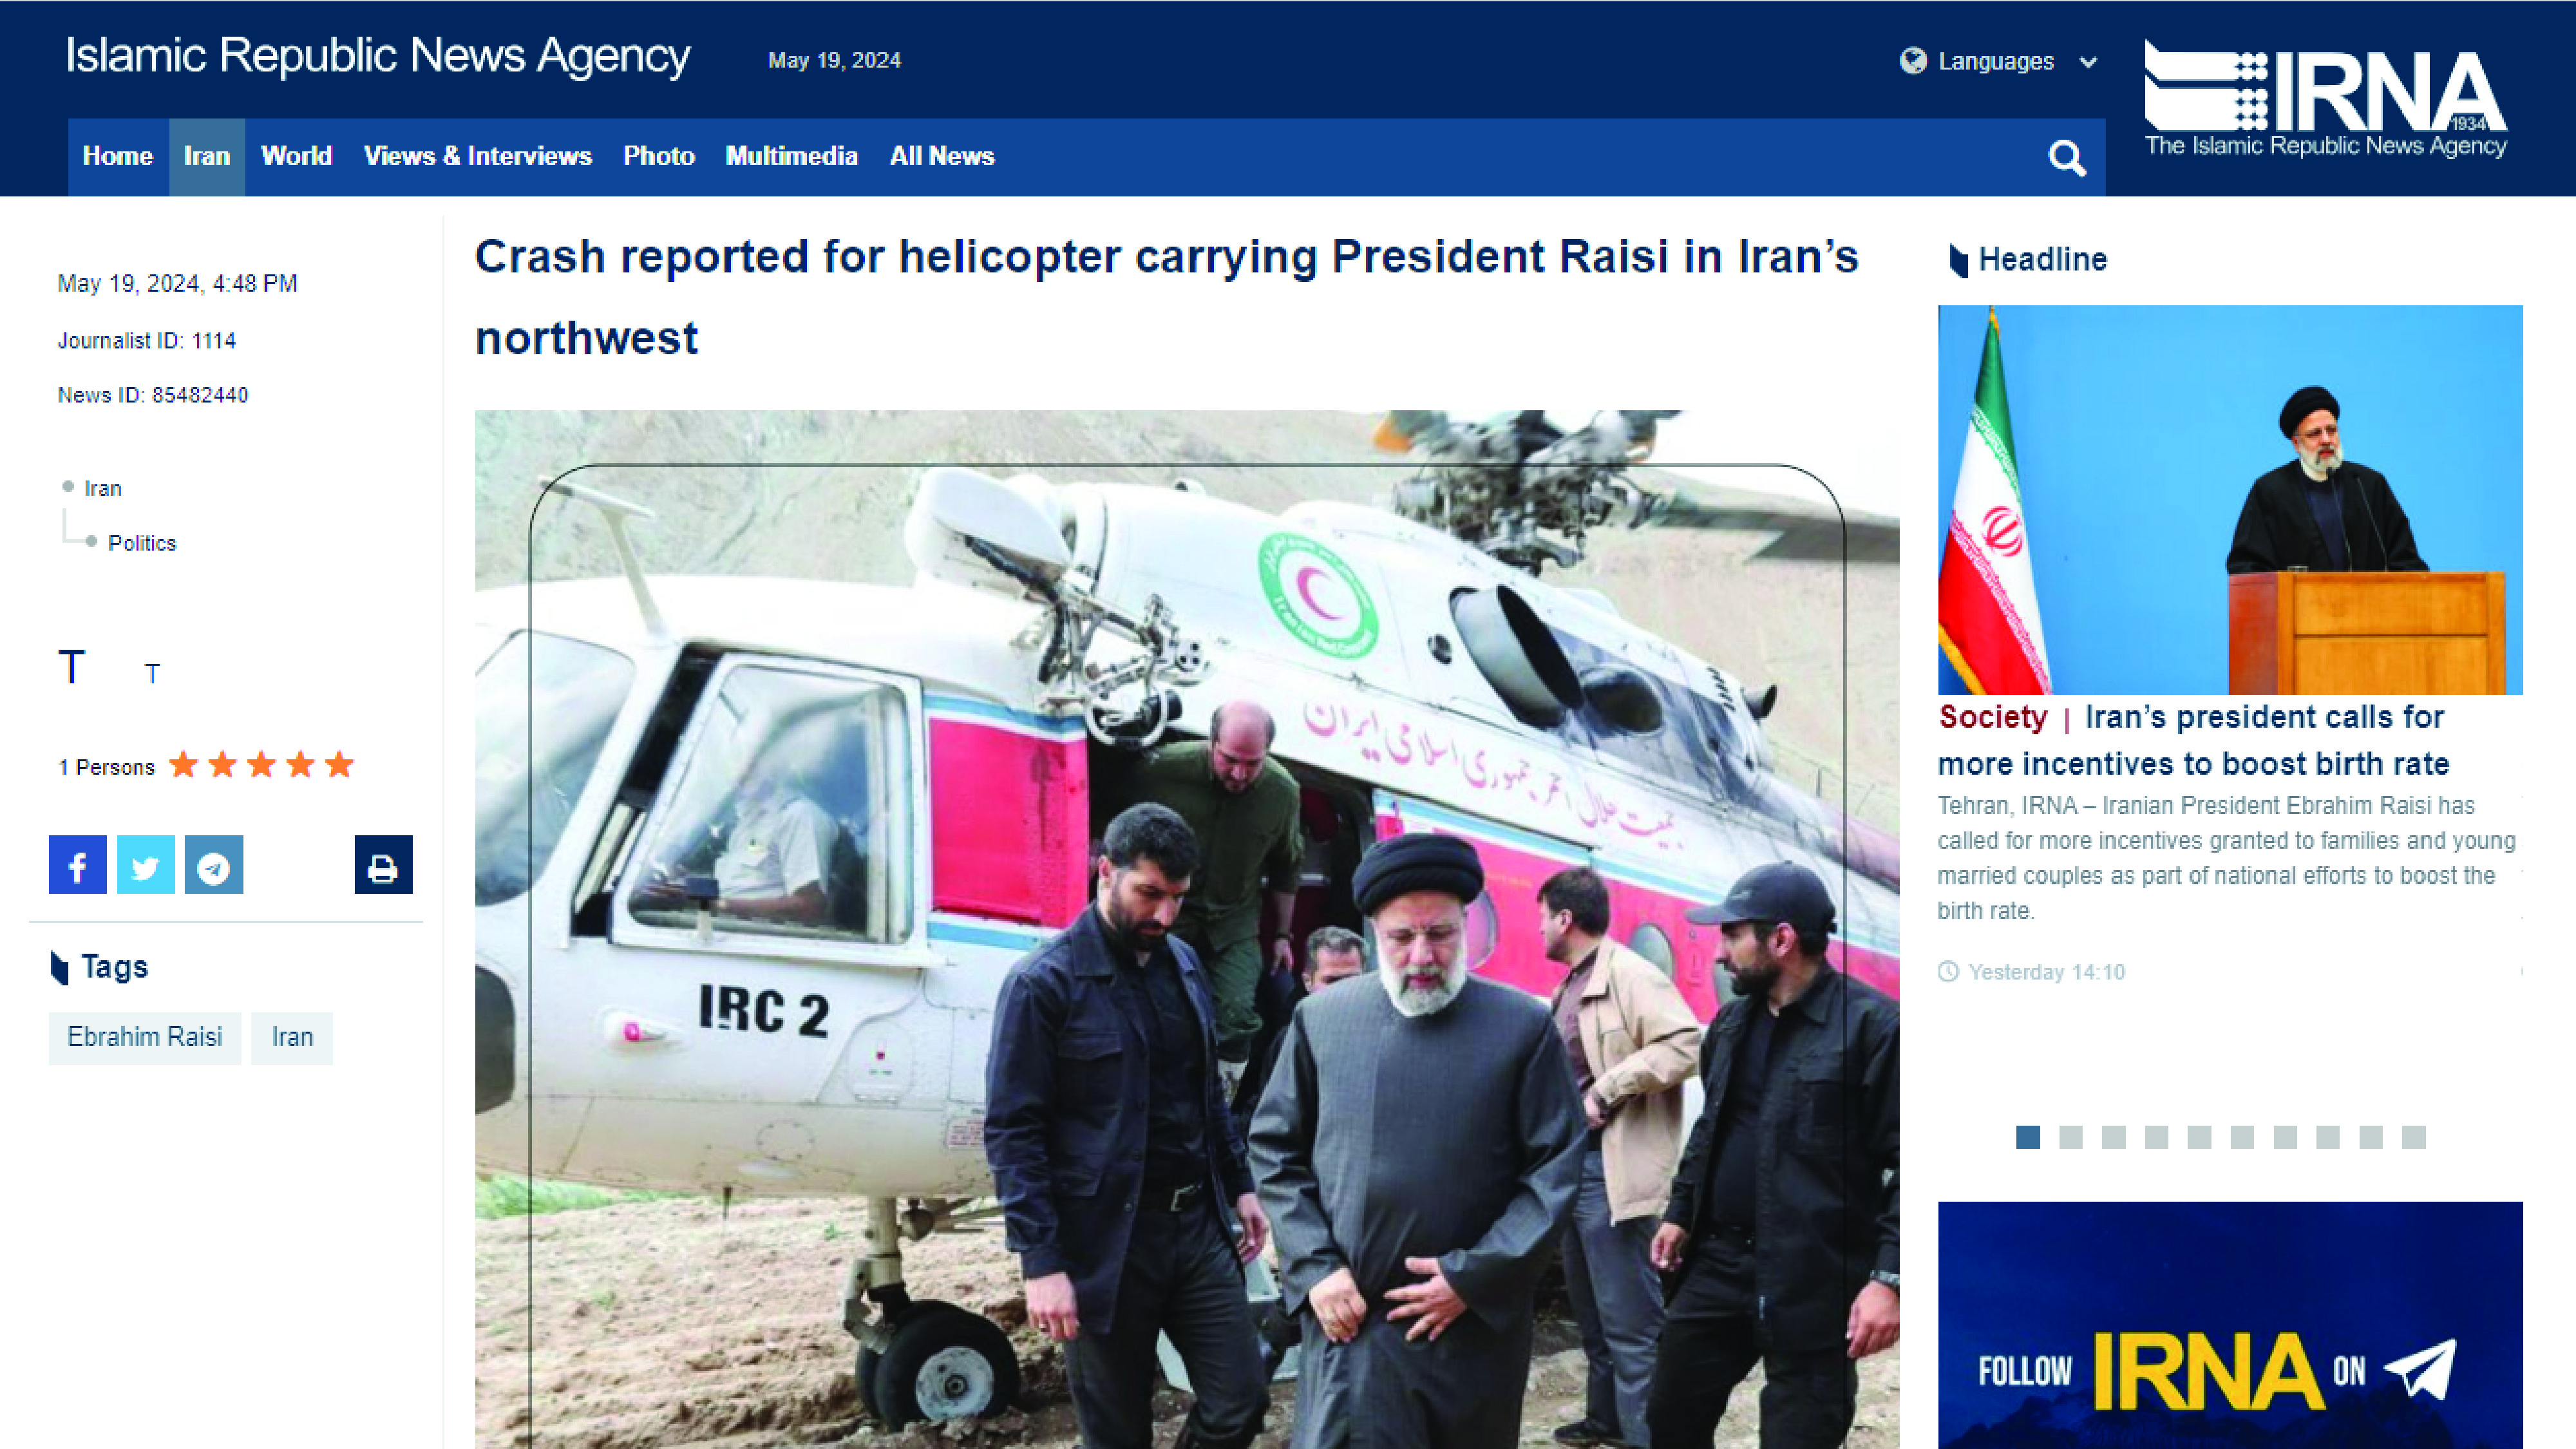Share article via Facebook icon
Screen dimensions: 2576x1449
click(x=78, y=865)
